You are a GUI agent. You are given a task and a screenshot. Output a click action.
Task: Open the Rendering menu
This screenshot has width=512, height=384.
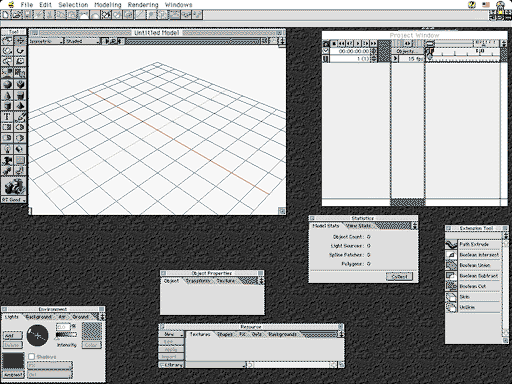click(143, 5)
